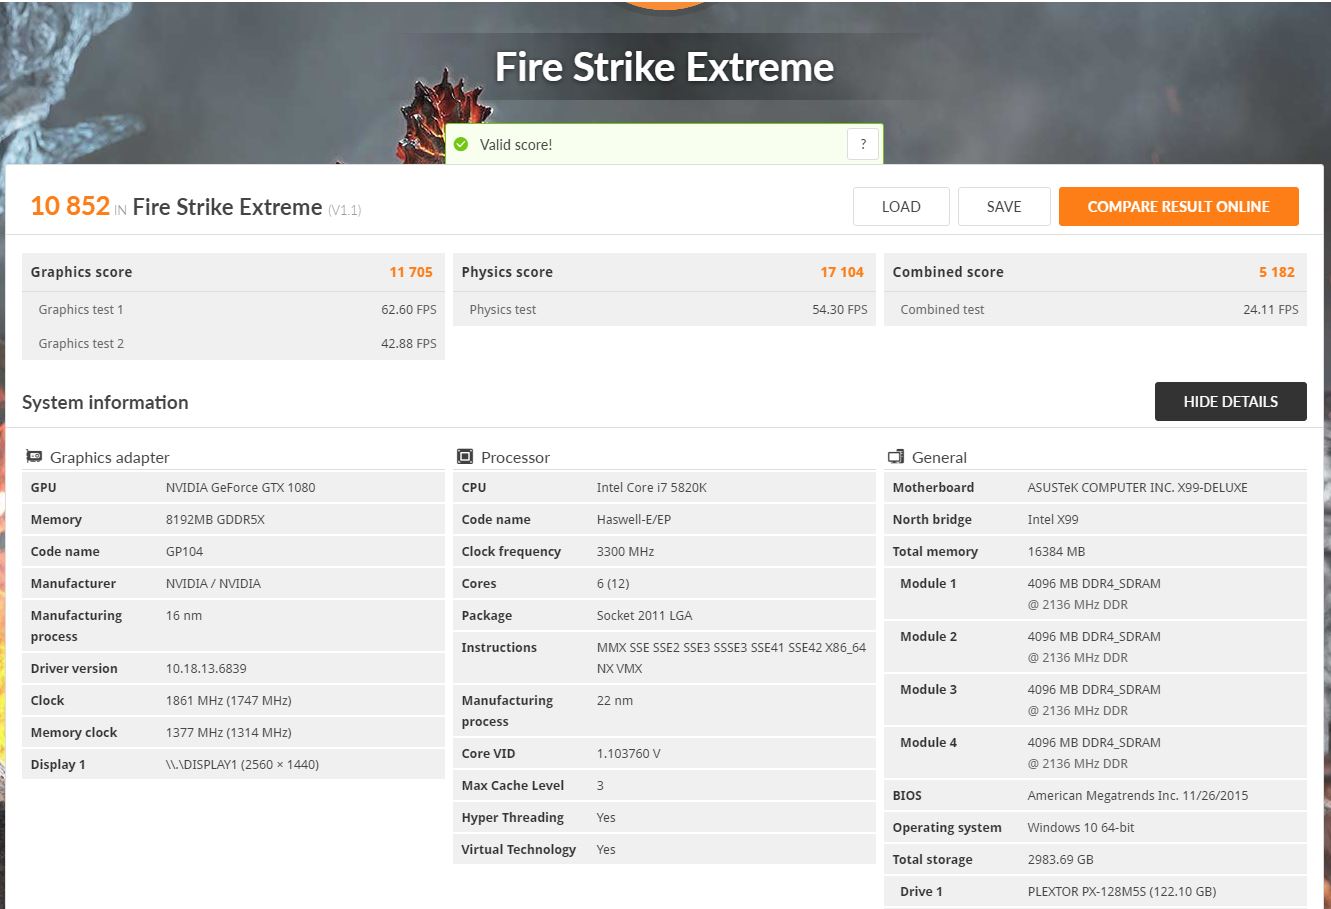Click North bridge value Intel X99
Image resolution: width=1331 pixels, height=909 pixels.
click(x=1053, y=520)
